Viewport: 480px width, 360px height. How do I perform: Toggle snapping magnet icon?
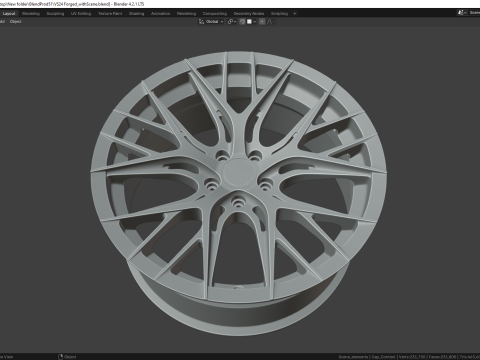(242, 22)
